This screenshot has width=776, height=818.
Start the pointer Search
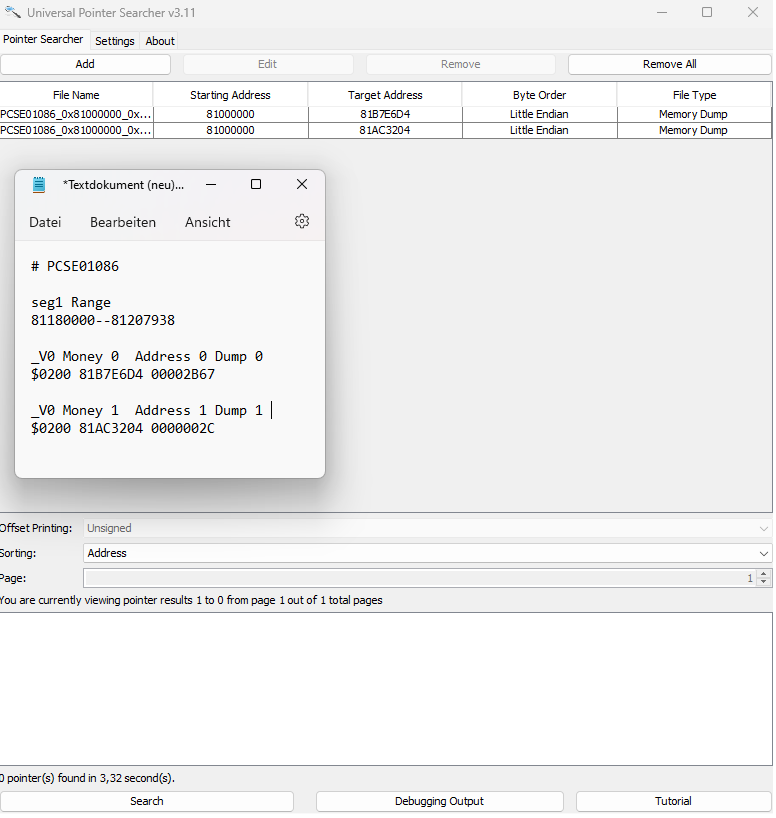[147, 801]
